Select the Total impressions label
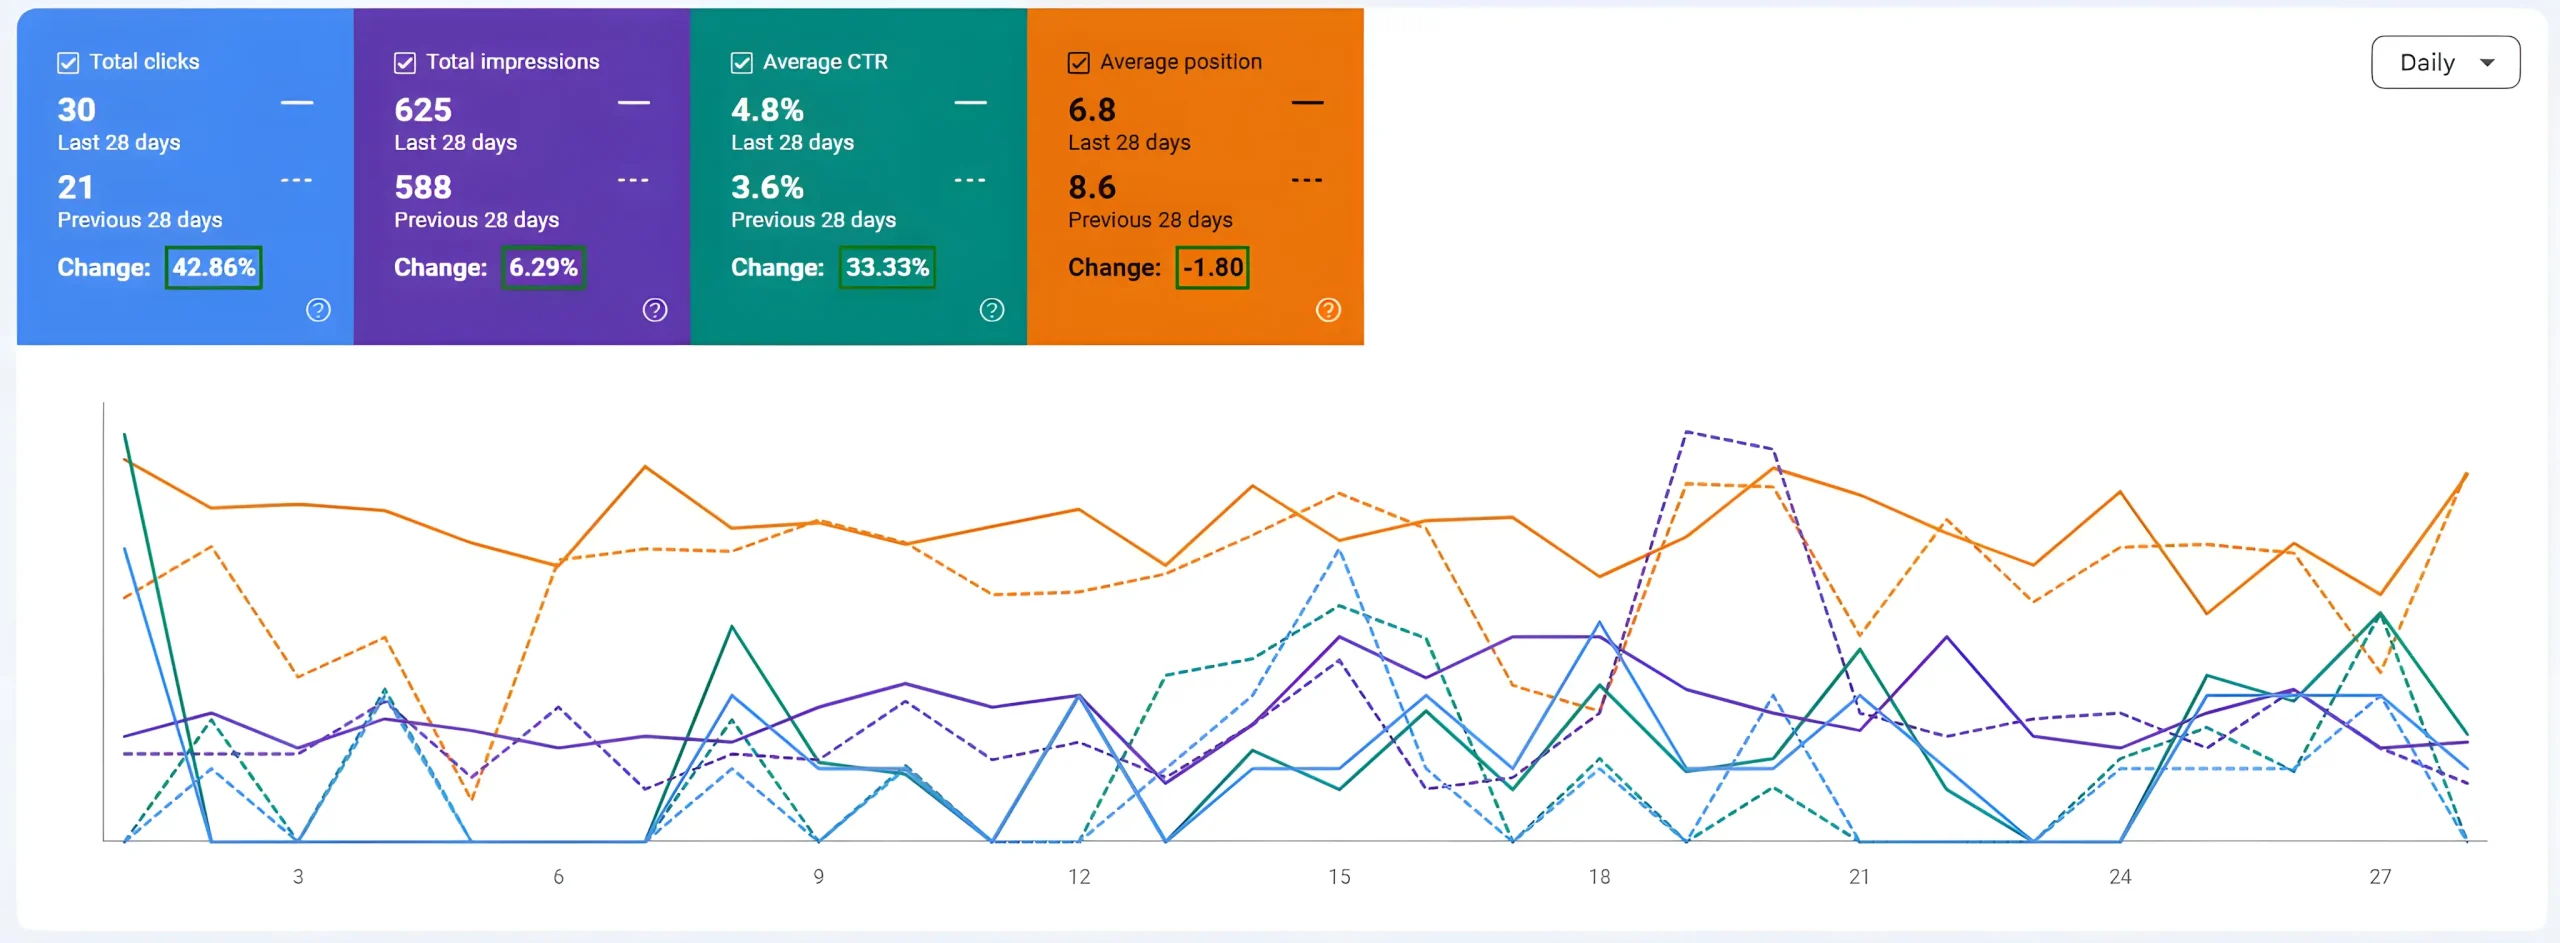Viewport: 2560px width, 943px height. [513, 62]
